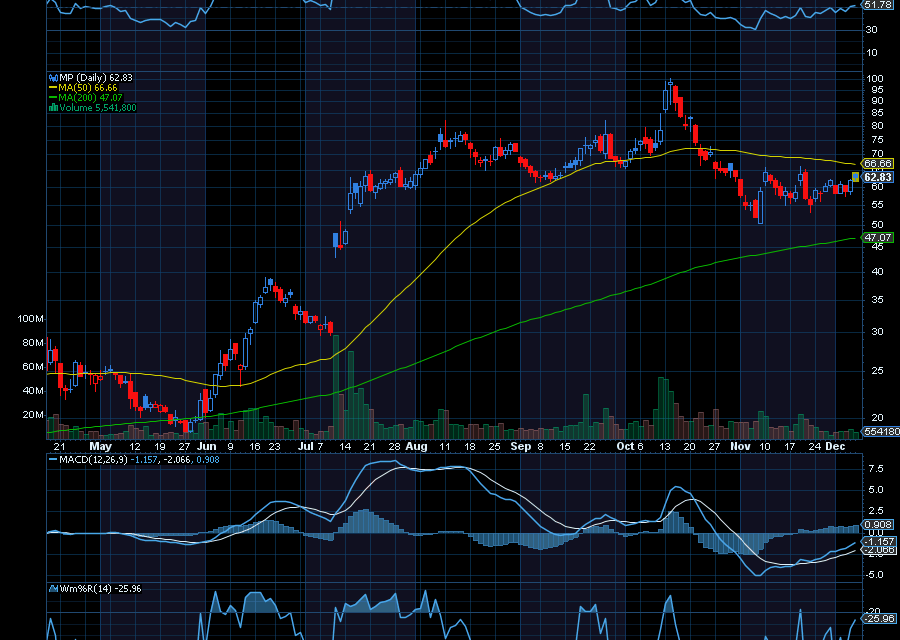Viewport: 900px width, 640px height.
Task: Open the MA(200) 47.07 legend entry
Action: tap(92, 98)
